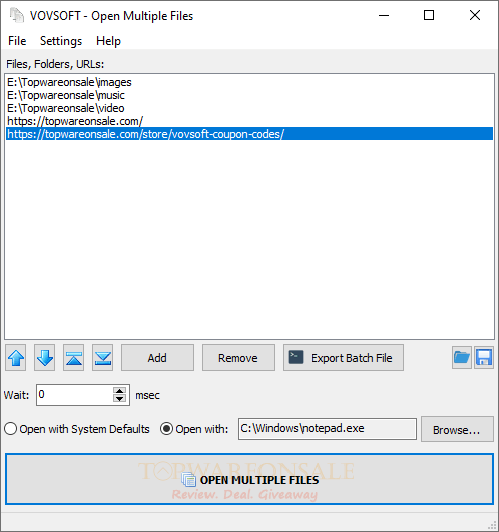Screen dimensions: 499x532
Task: Click the save list floppy icon
Action: click(x=484, y=358)
